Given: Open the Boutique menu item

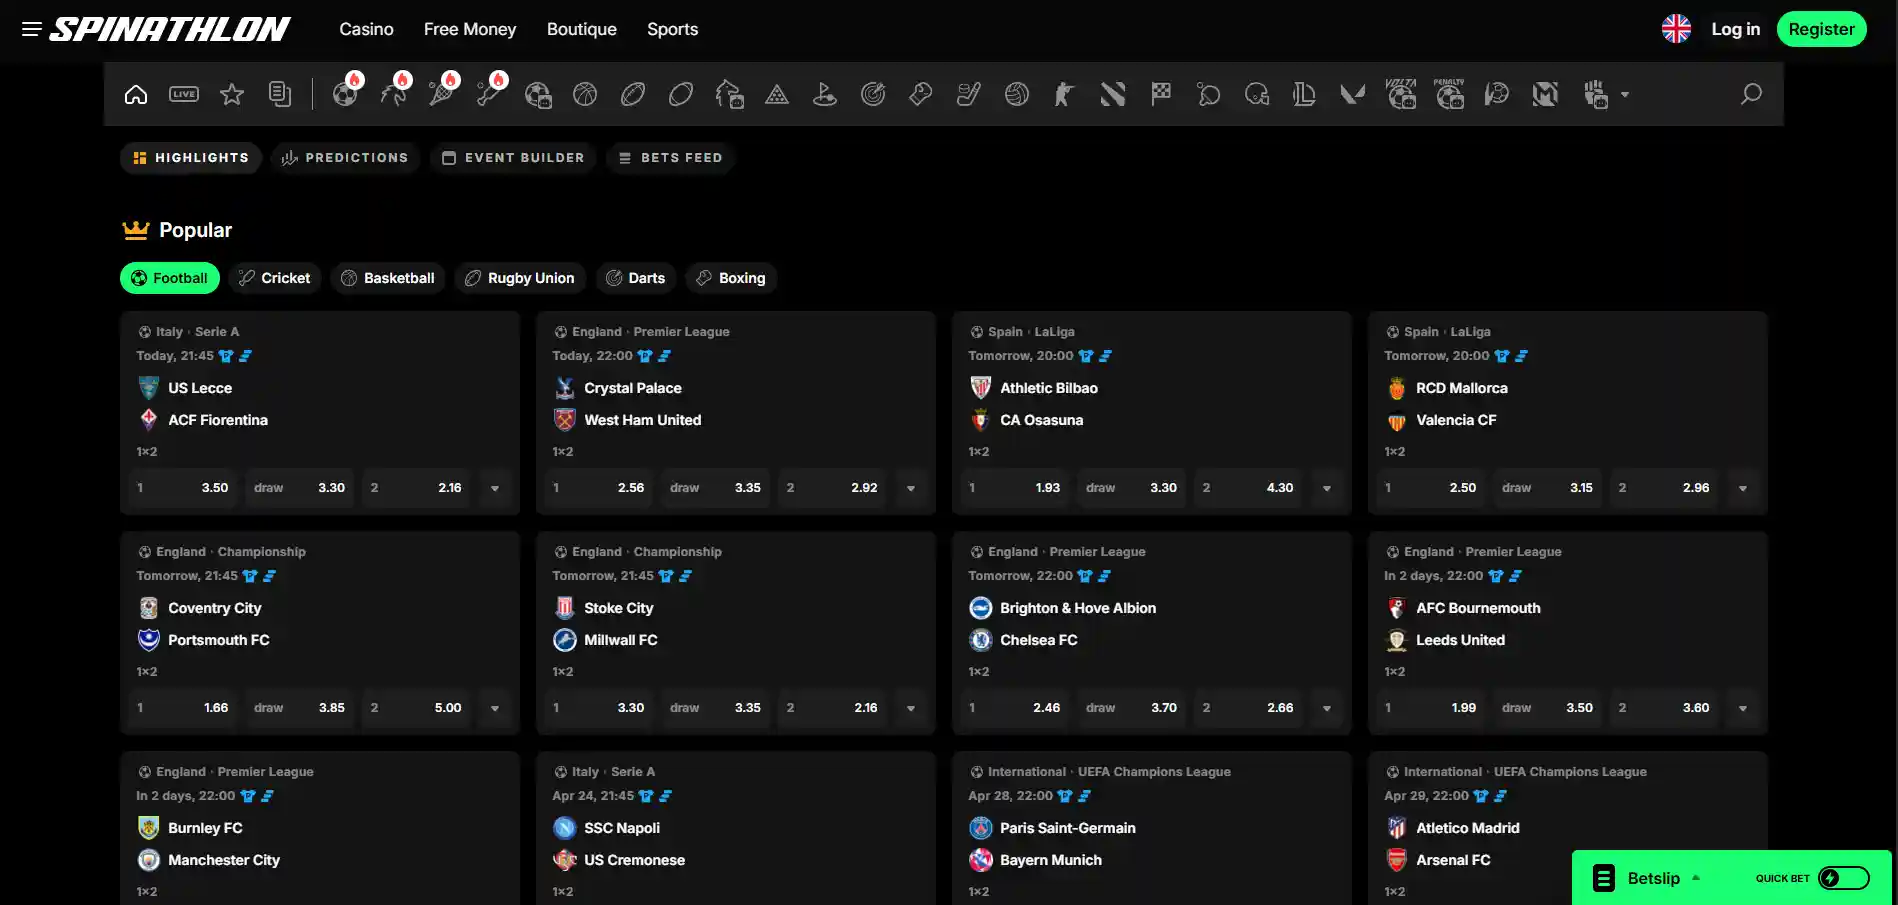Looking at the screenshot, I should coord(582,29).
